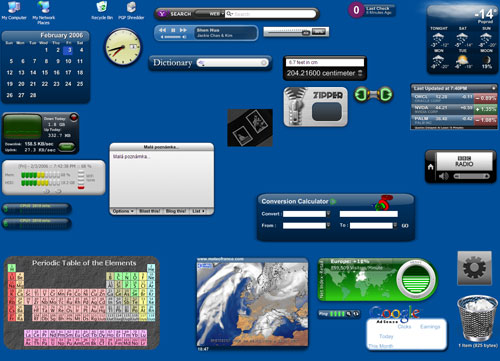
Task: Click the wire trash can widget
Action: point(477,318)
